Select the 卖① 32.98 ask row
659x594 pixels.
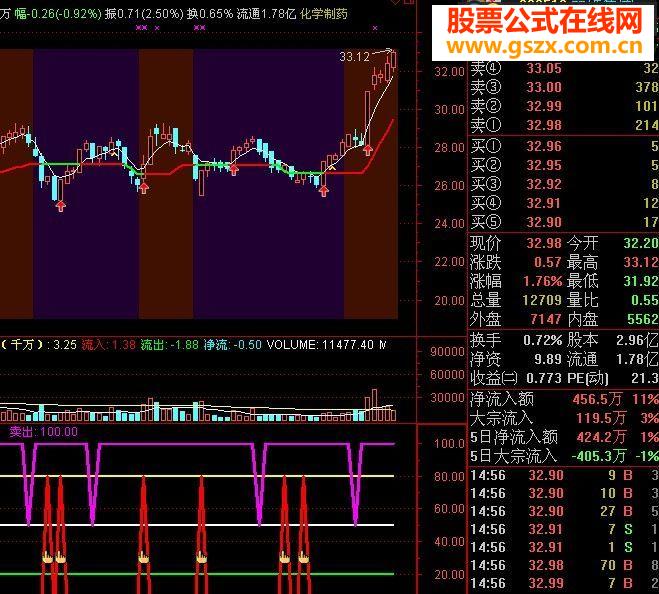click(x=563, y=125)
